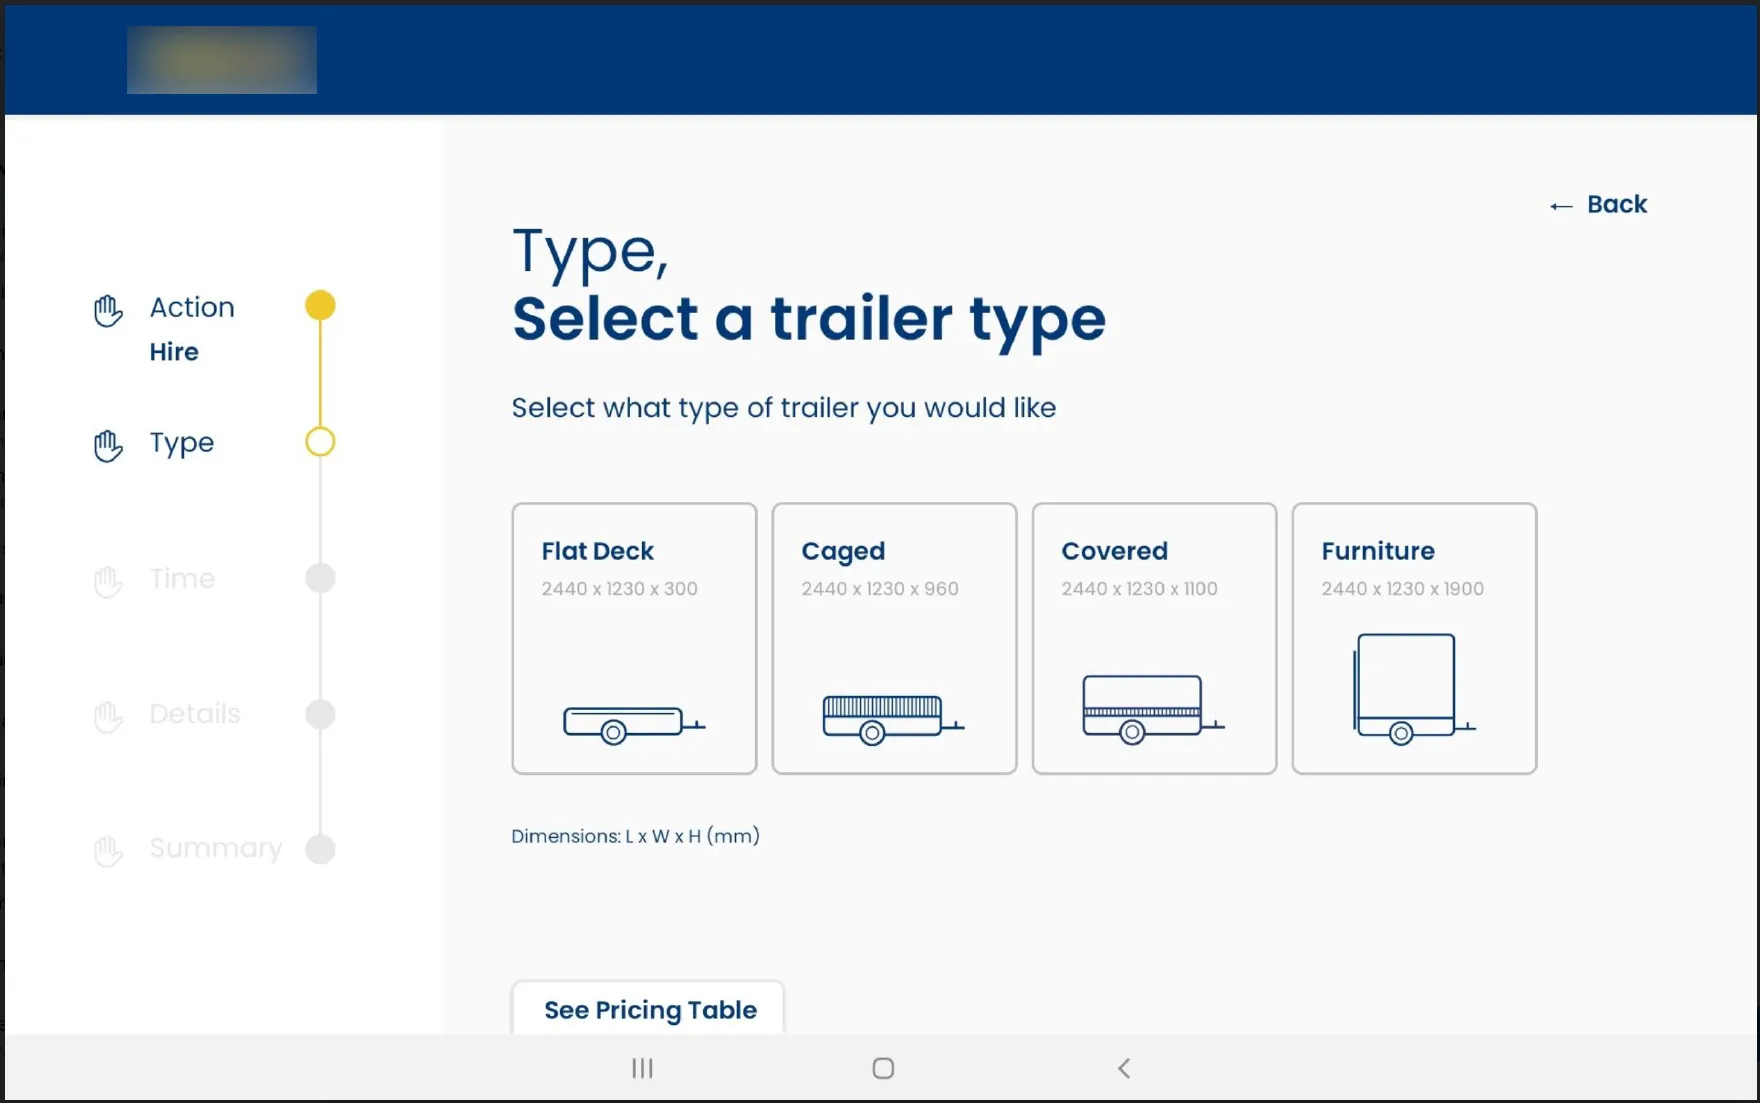The width and height of the screenshot is (1760, 1103).
Task: Click the 2440 x 1230 x 1100 dimensions
Action: pyautogui.click(x=1140, y=589)
